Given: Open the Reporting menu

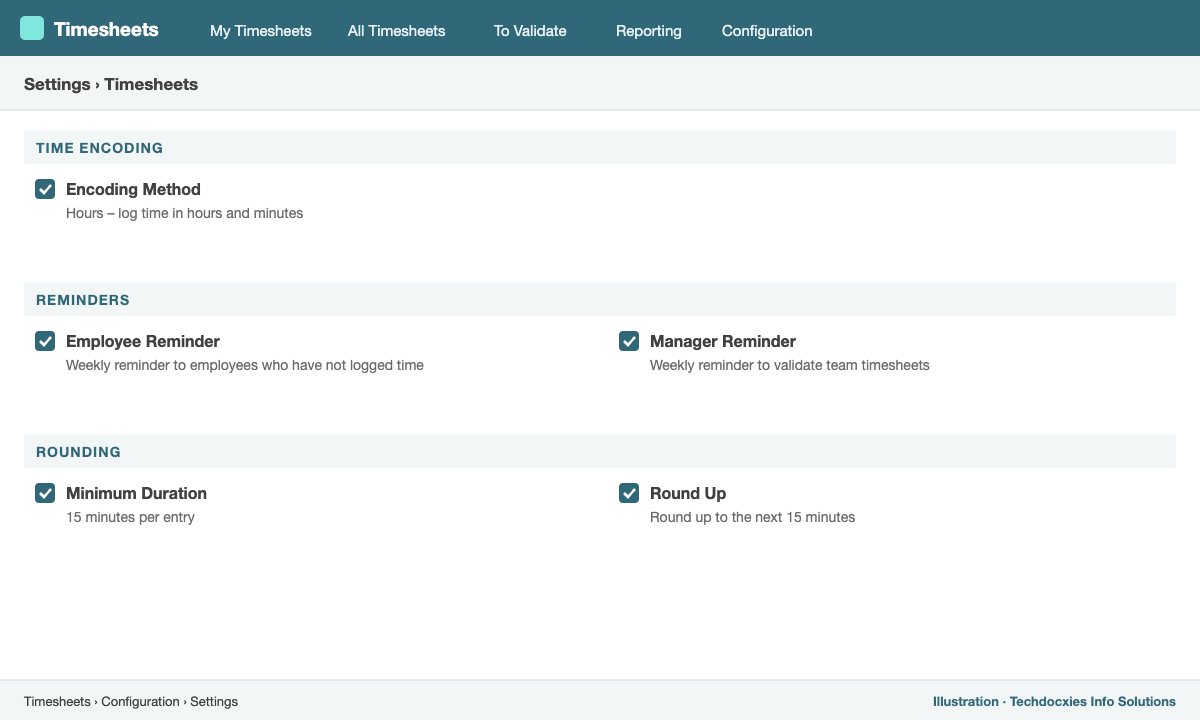Looking at the screenshot, I should [649, 31].
